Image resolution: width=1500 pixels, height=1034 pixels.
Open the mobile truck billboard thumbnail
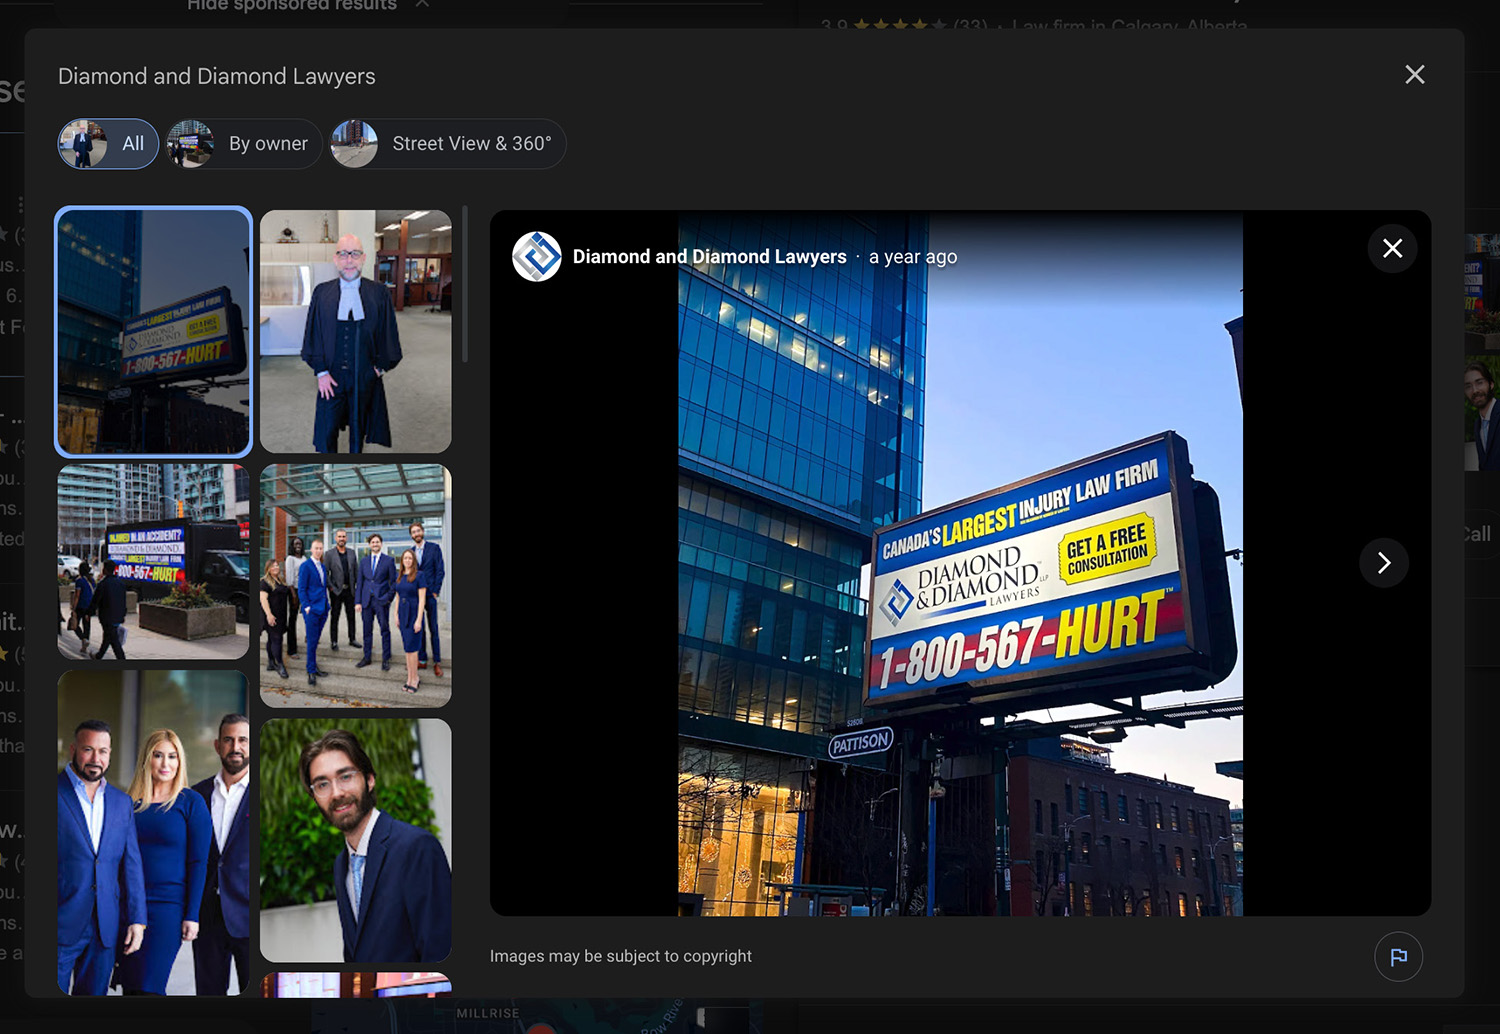[x=153, y=561]
